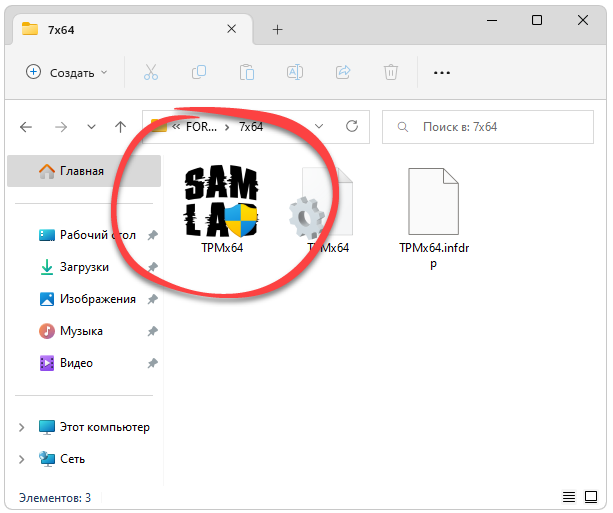Go back with the left arrow
The width and height of the screenshot is (613, 513).
[26, 127]
